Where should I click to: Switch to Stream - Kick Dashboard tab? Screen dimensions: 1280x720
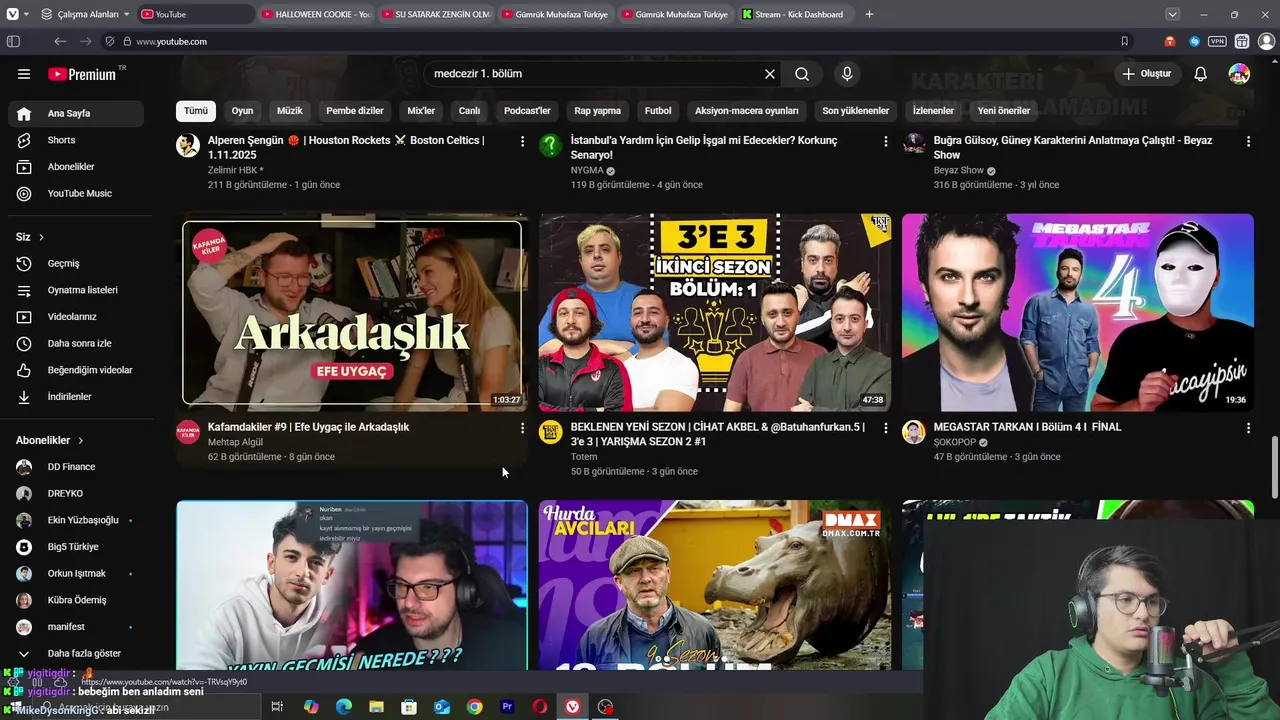tap(797, 14)
